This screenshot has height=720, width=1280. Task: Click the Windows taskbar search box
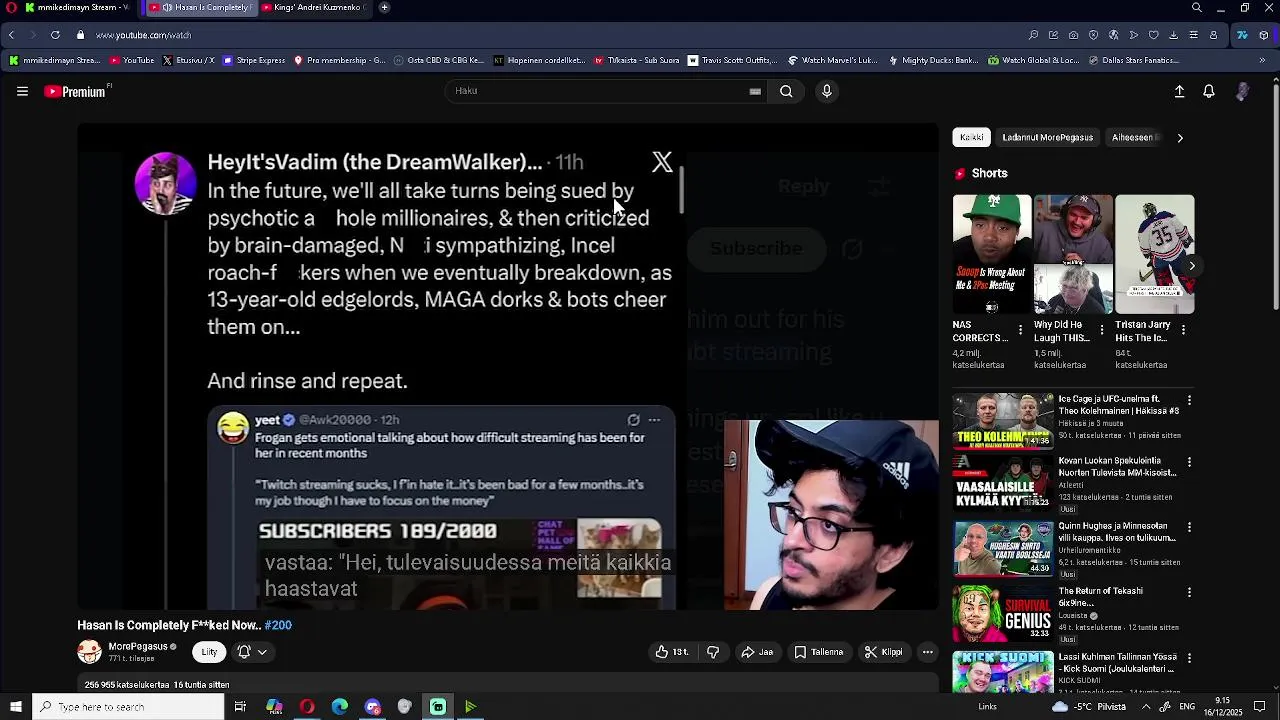pos(128,707)
